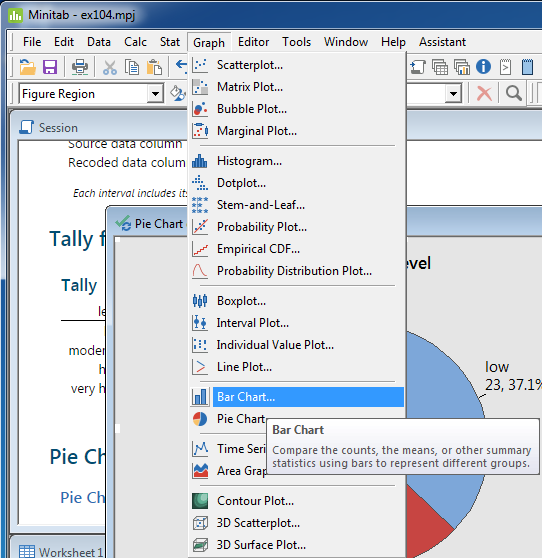The width and height of the screenshot is (542, 558).
Task: Open the Help menu
Action: [x=393, y=42]
